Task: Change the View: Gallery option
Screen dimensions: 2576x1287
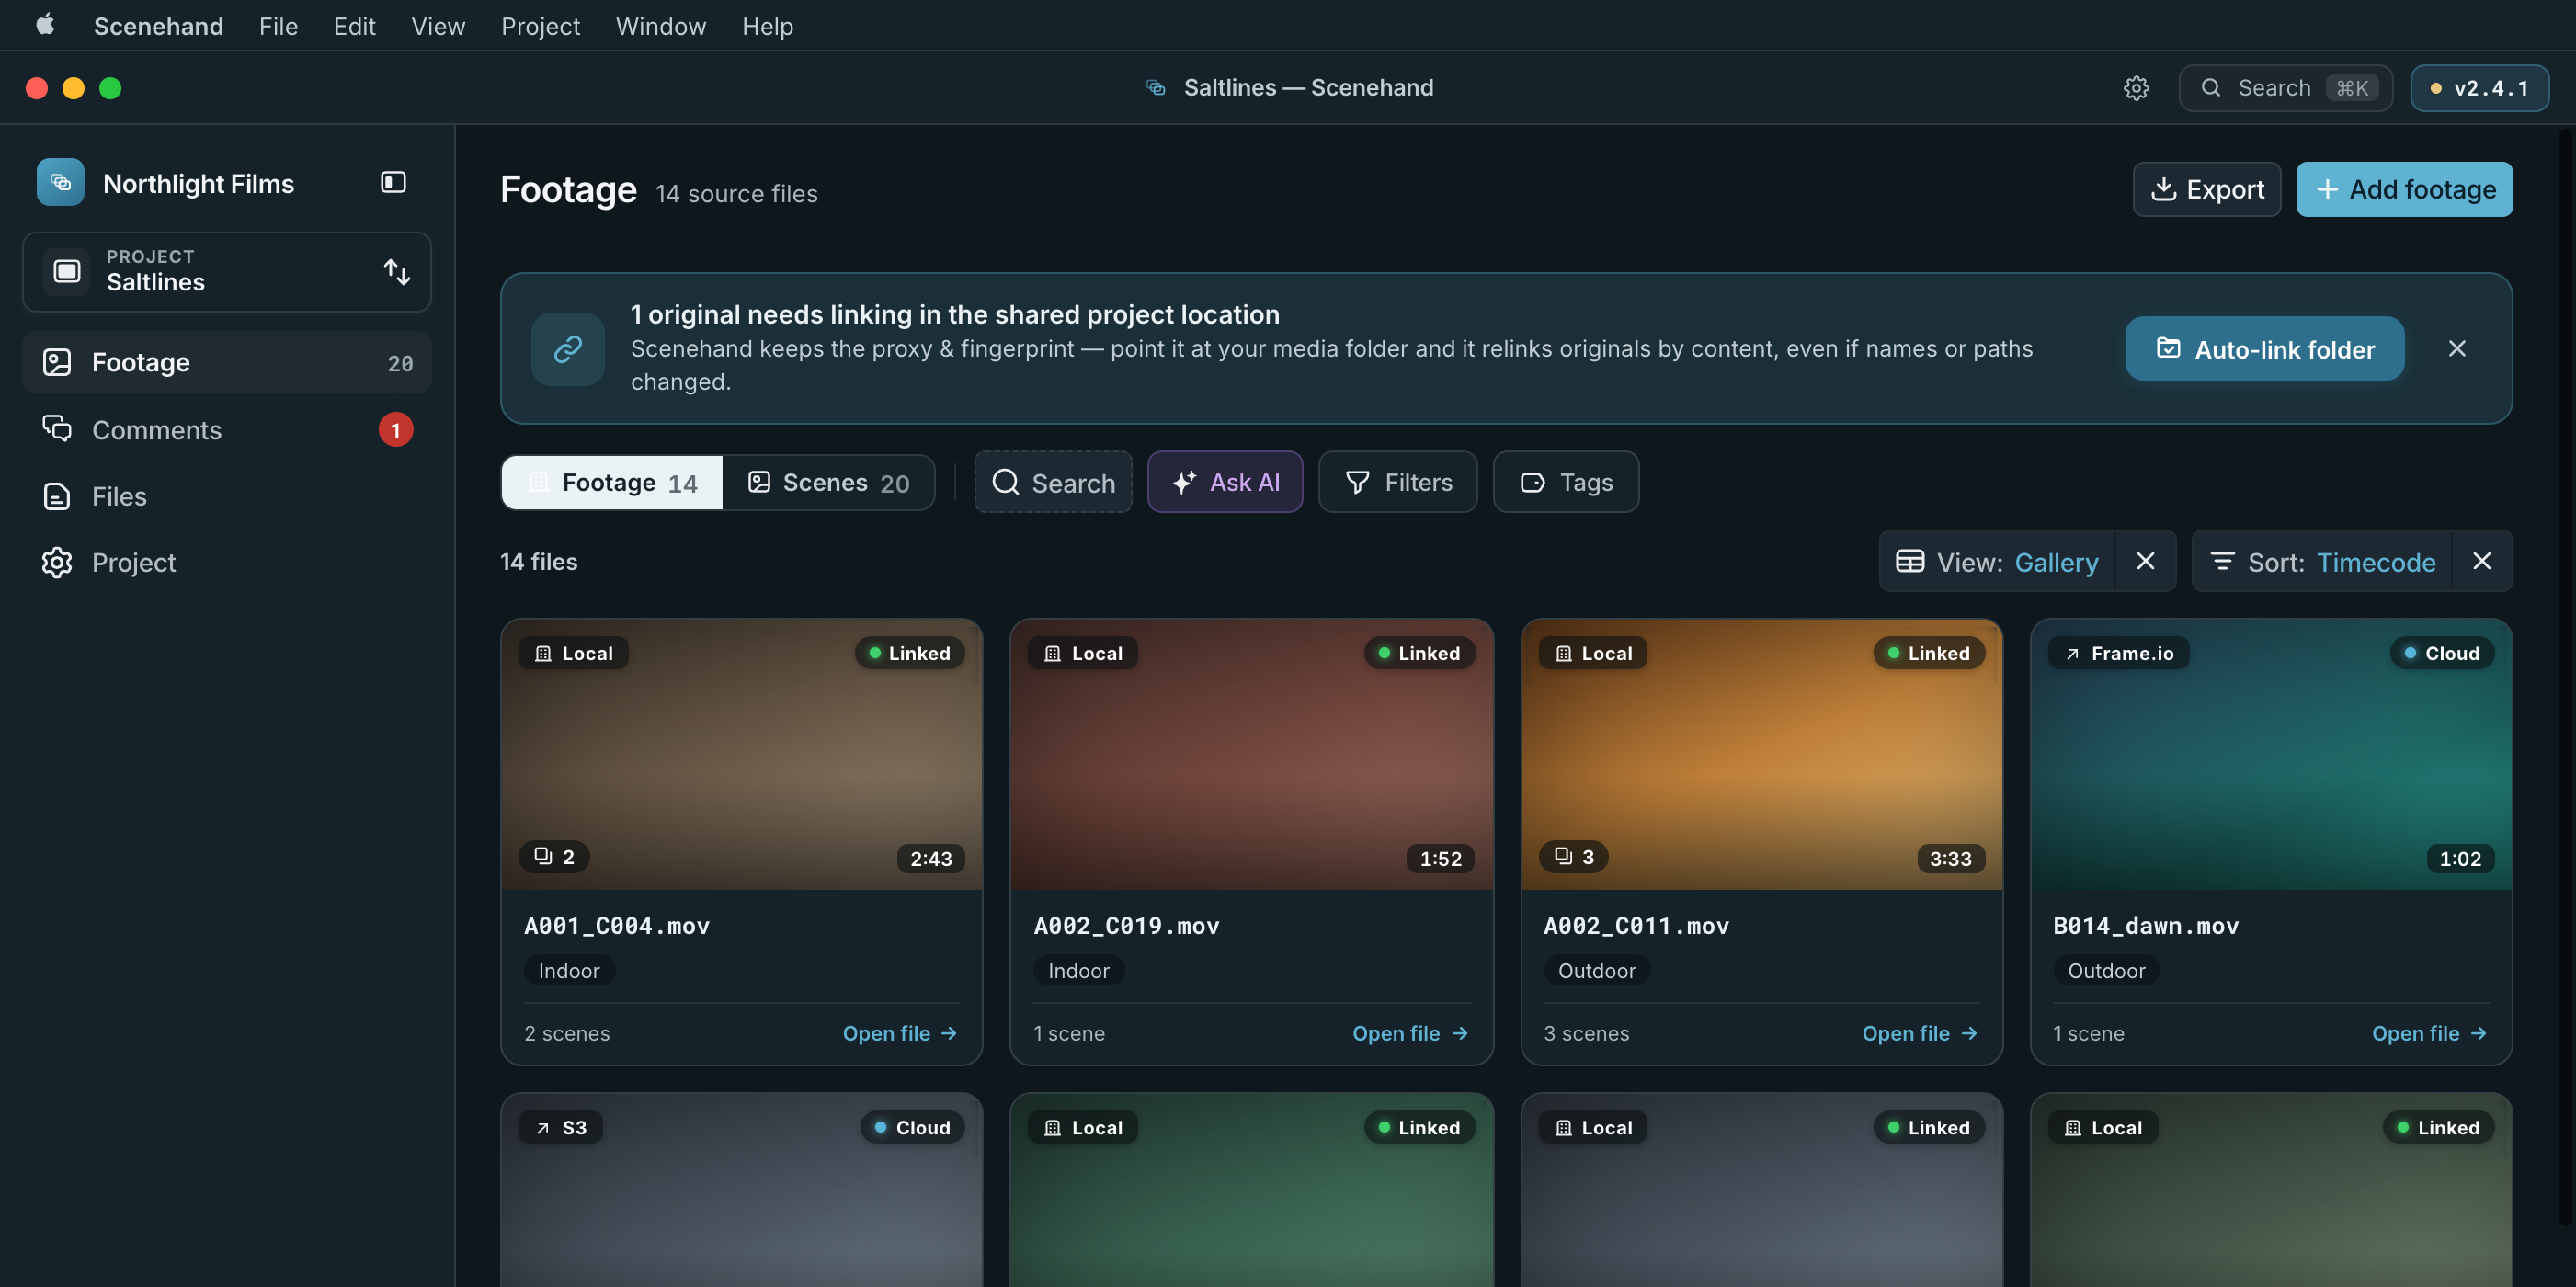Action: click(x=1997, y=562)
